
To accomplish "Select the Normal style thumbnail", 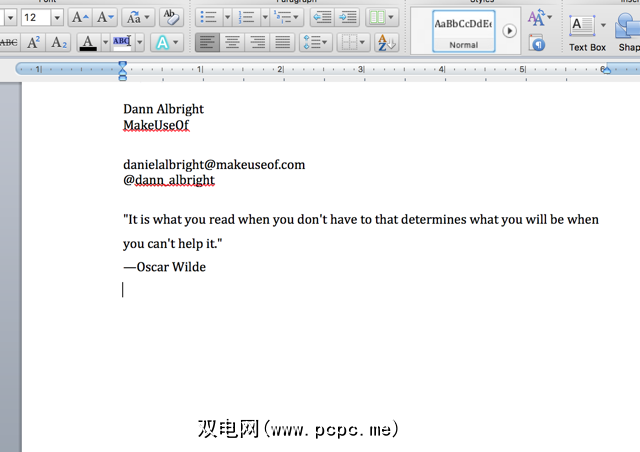I will pyautogui.click(x=464, y=31).
